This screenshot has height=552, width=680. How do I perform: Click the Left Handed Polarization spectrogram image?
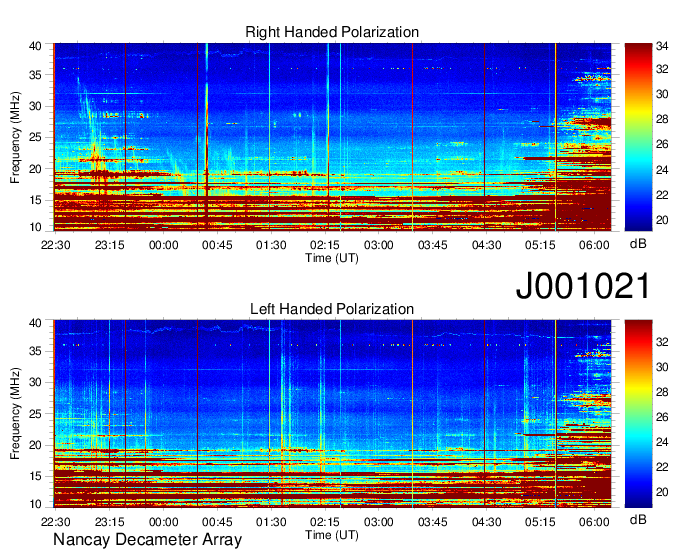click(332, 414)
